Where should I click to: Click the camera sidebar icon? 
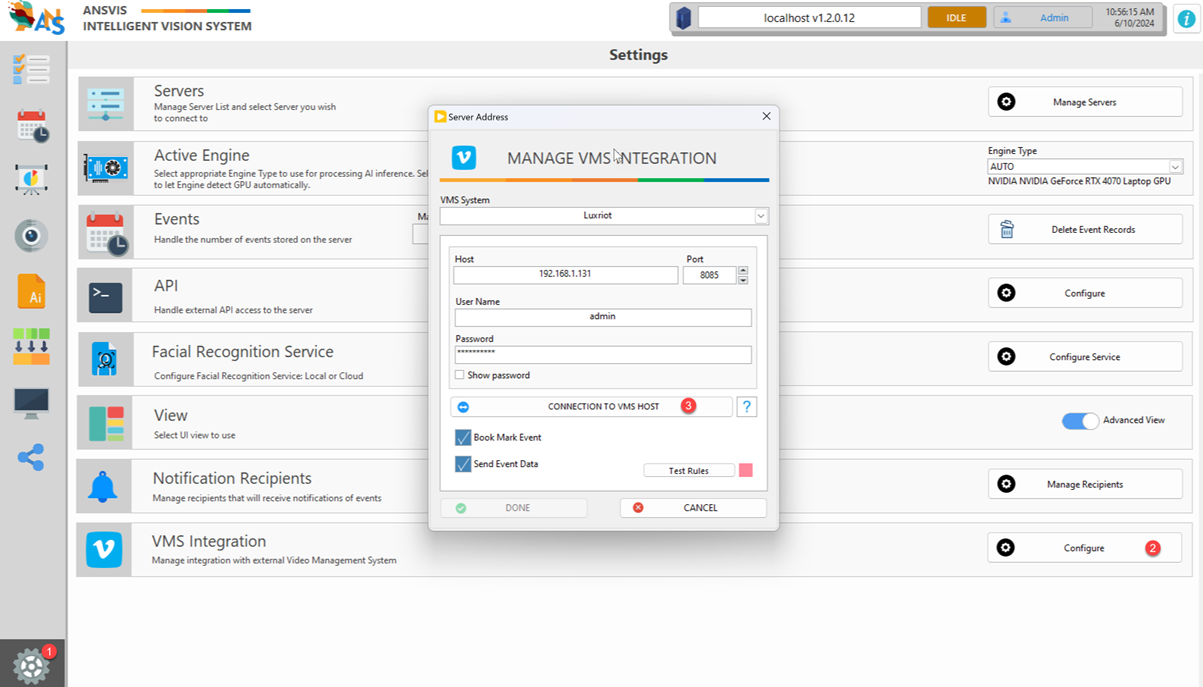tap(31, 236)
